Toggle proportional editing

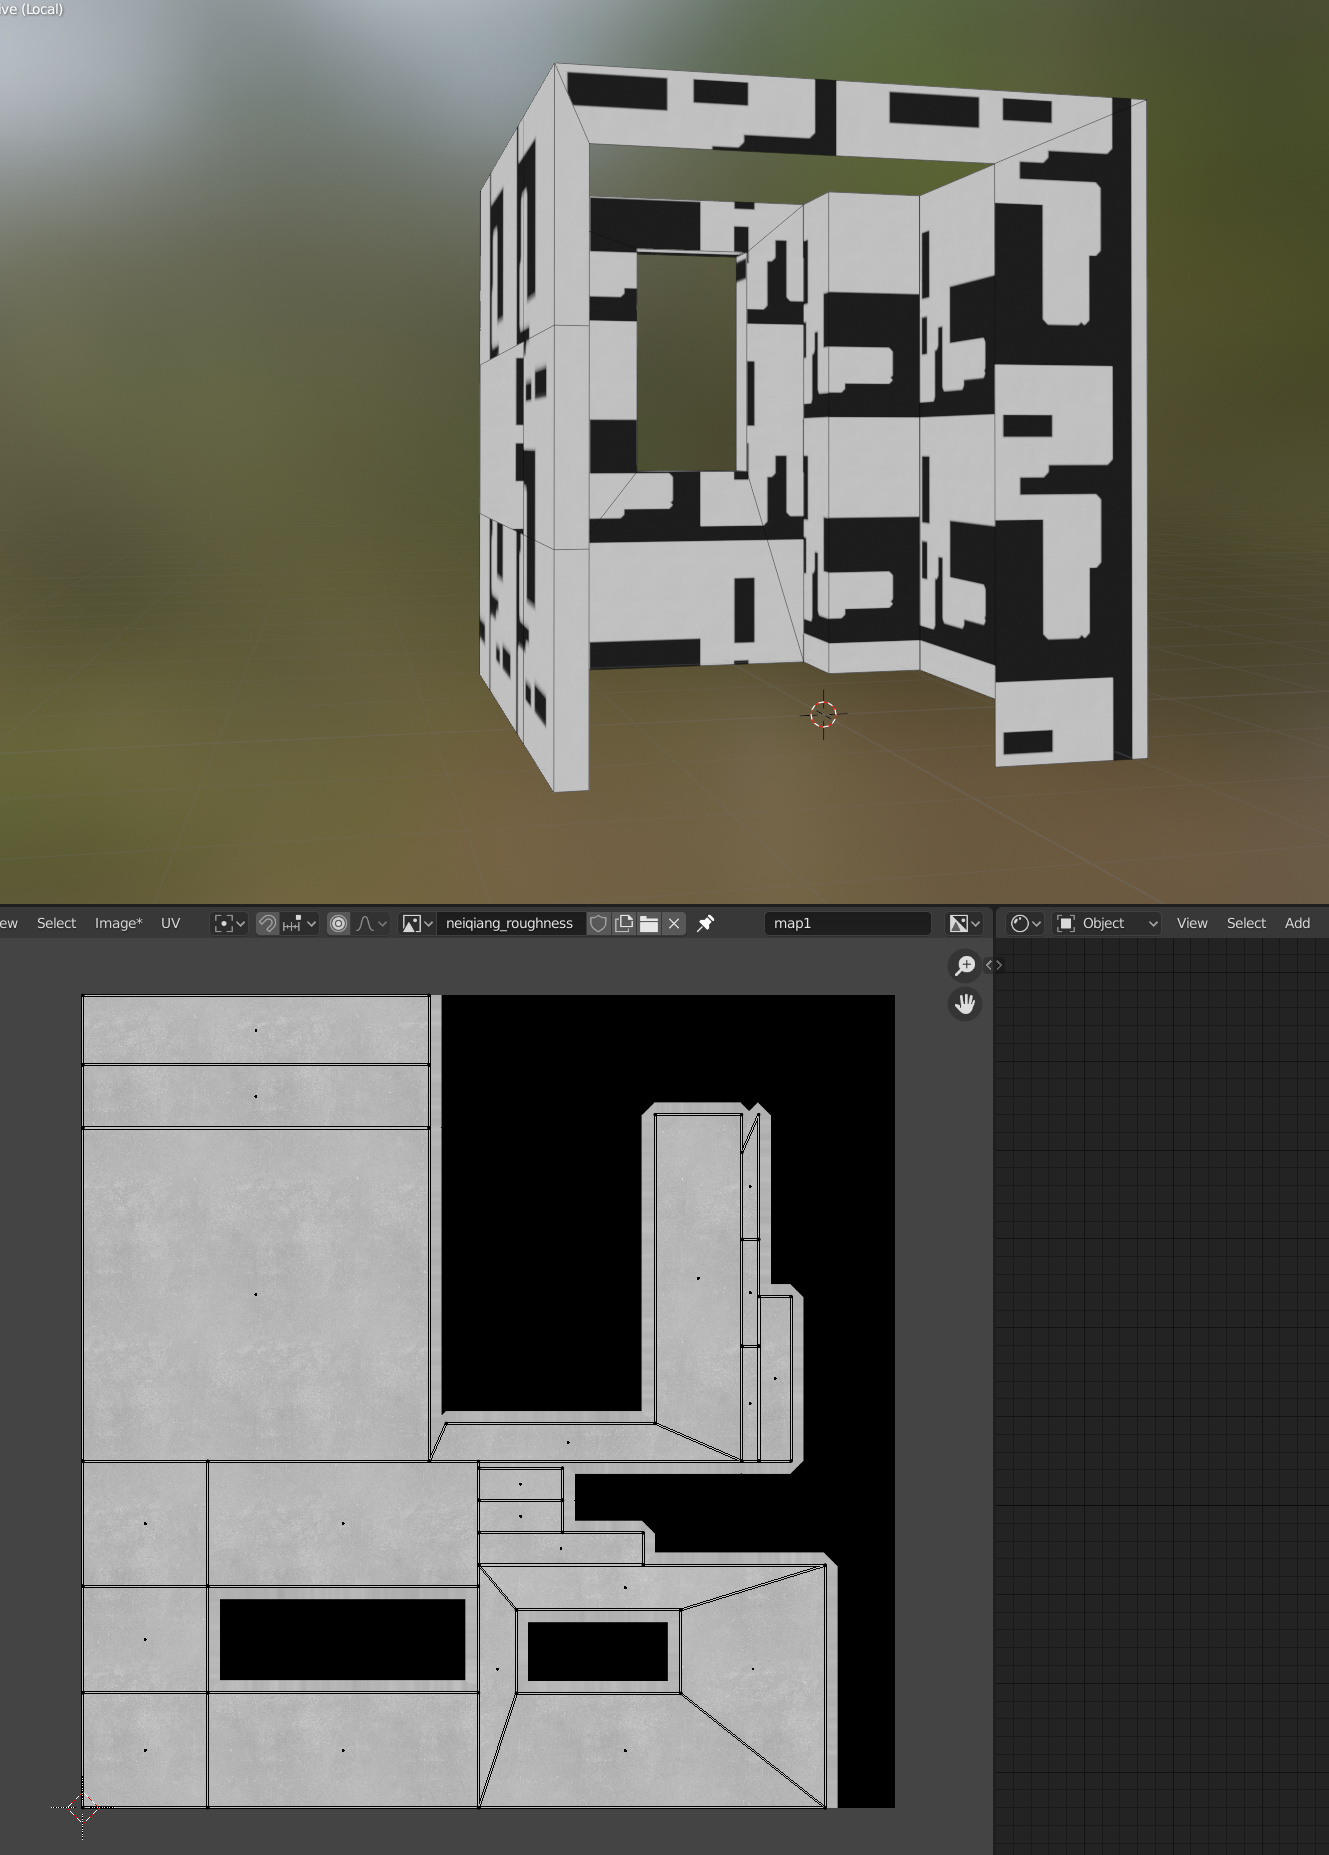(x=338, y=923)
